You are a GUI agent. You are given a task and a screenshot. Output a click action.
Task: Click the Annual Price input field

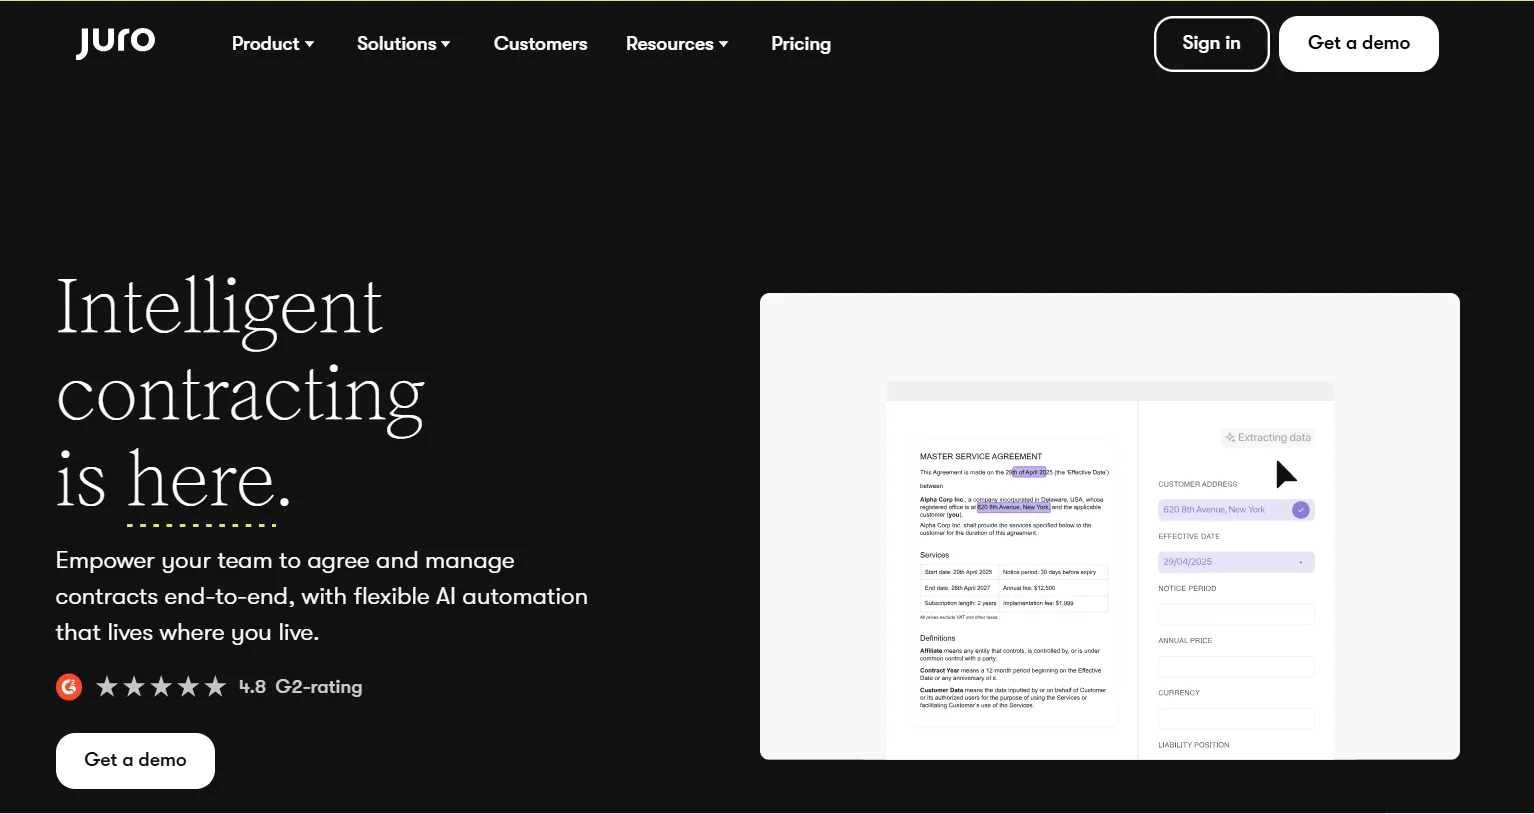click(x=1236, y=666)
